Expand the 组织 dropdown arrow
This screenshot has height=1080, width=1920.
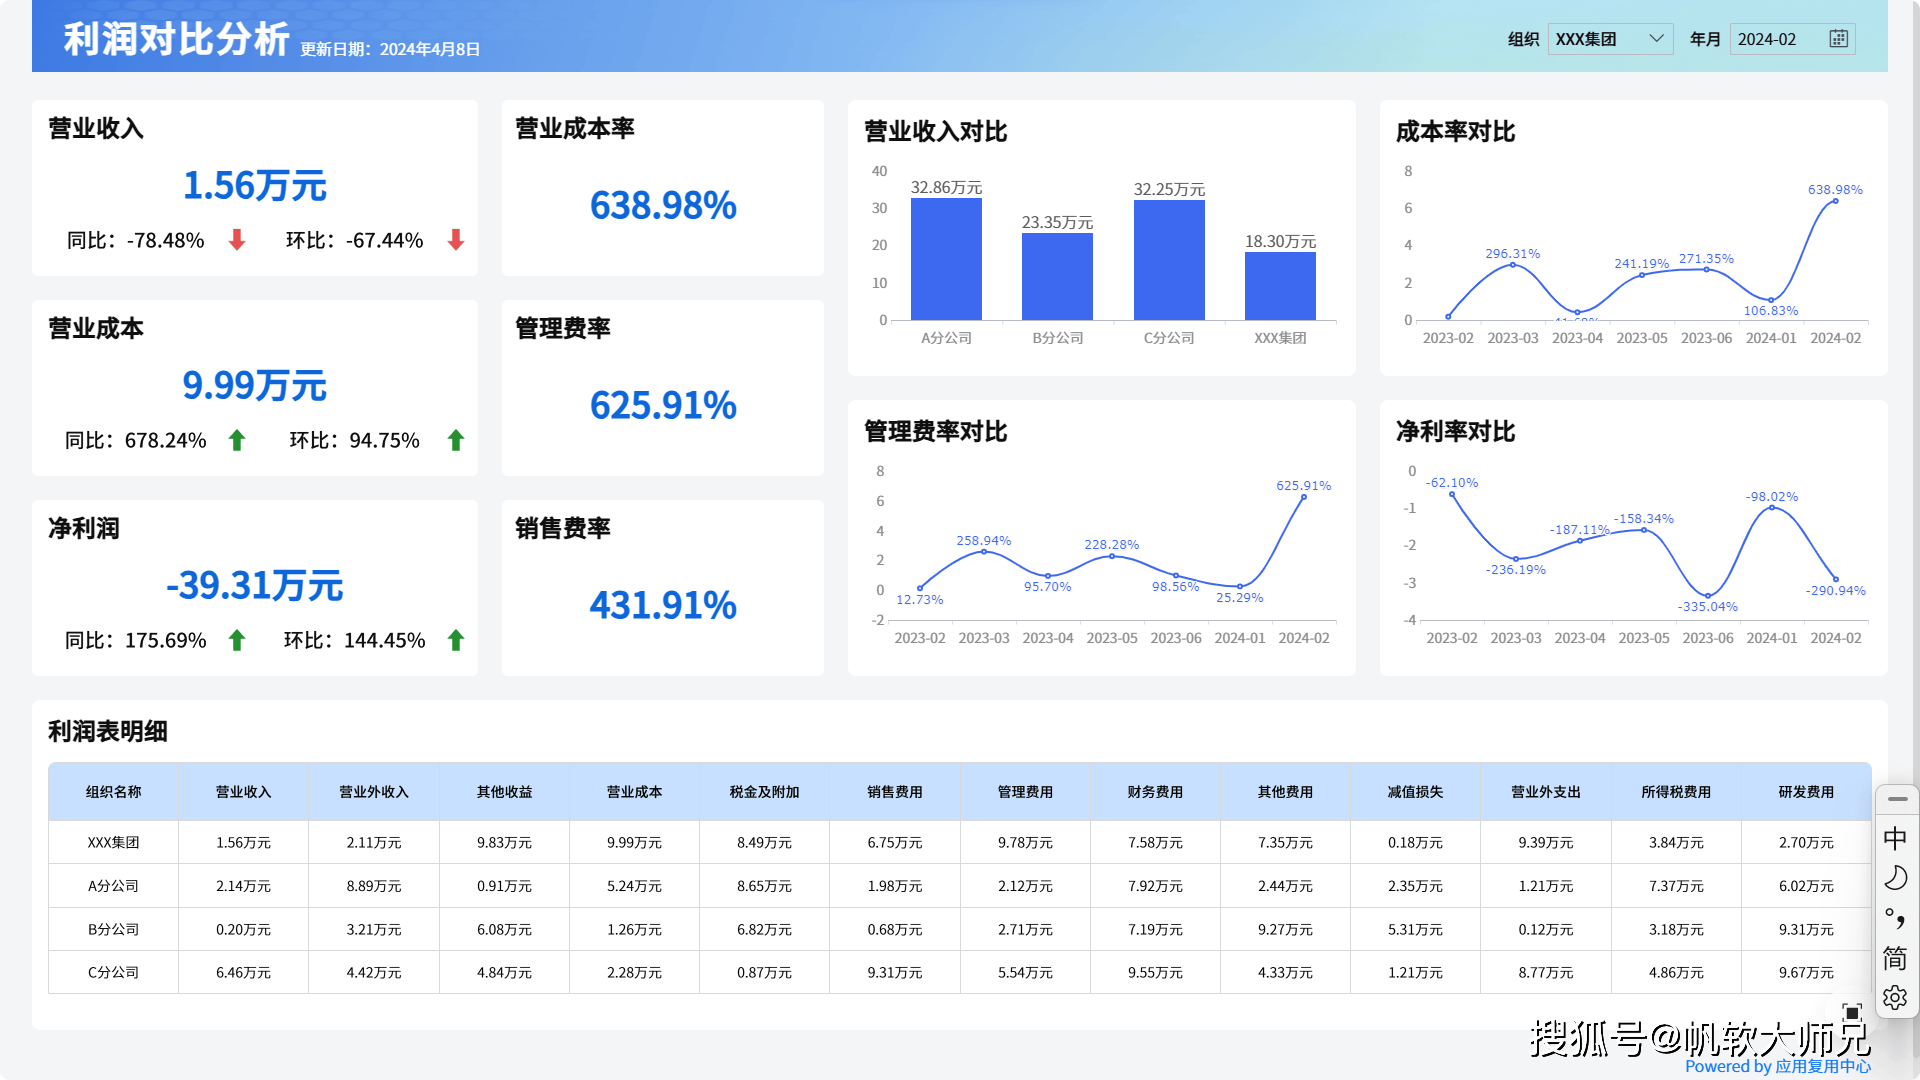coord(1656,39)
